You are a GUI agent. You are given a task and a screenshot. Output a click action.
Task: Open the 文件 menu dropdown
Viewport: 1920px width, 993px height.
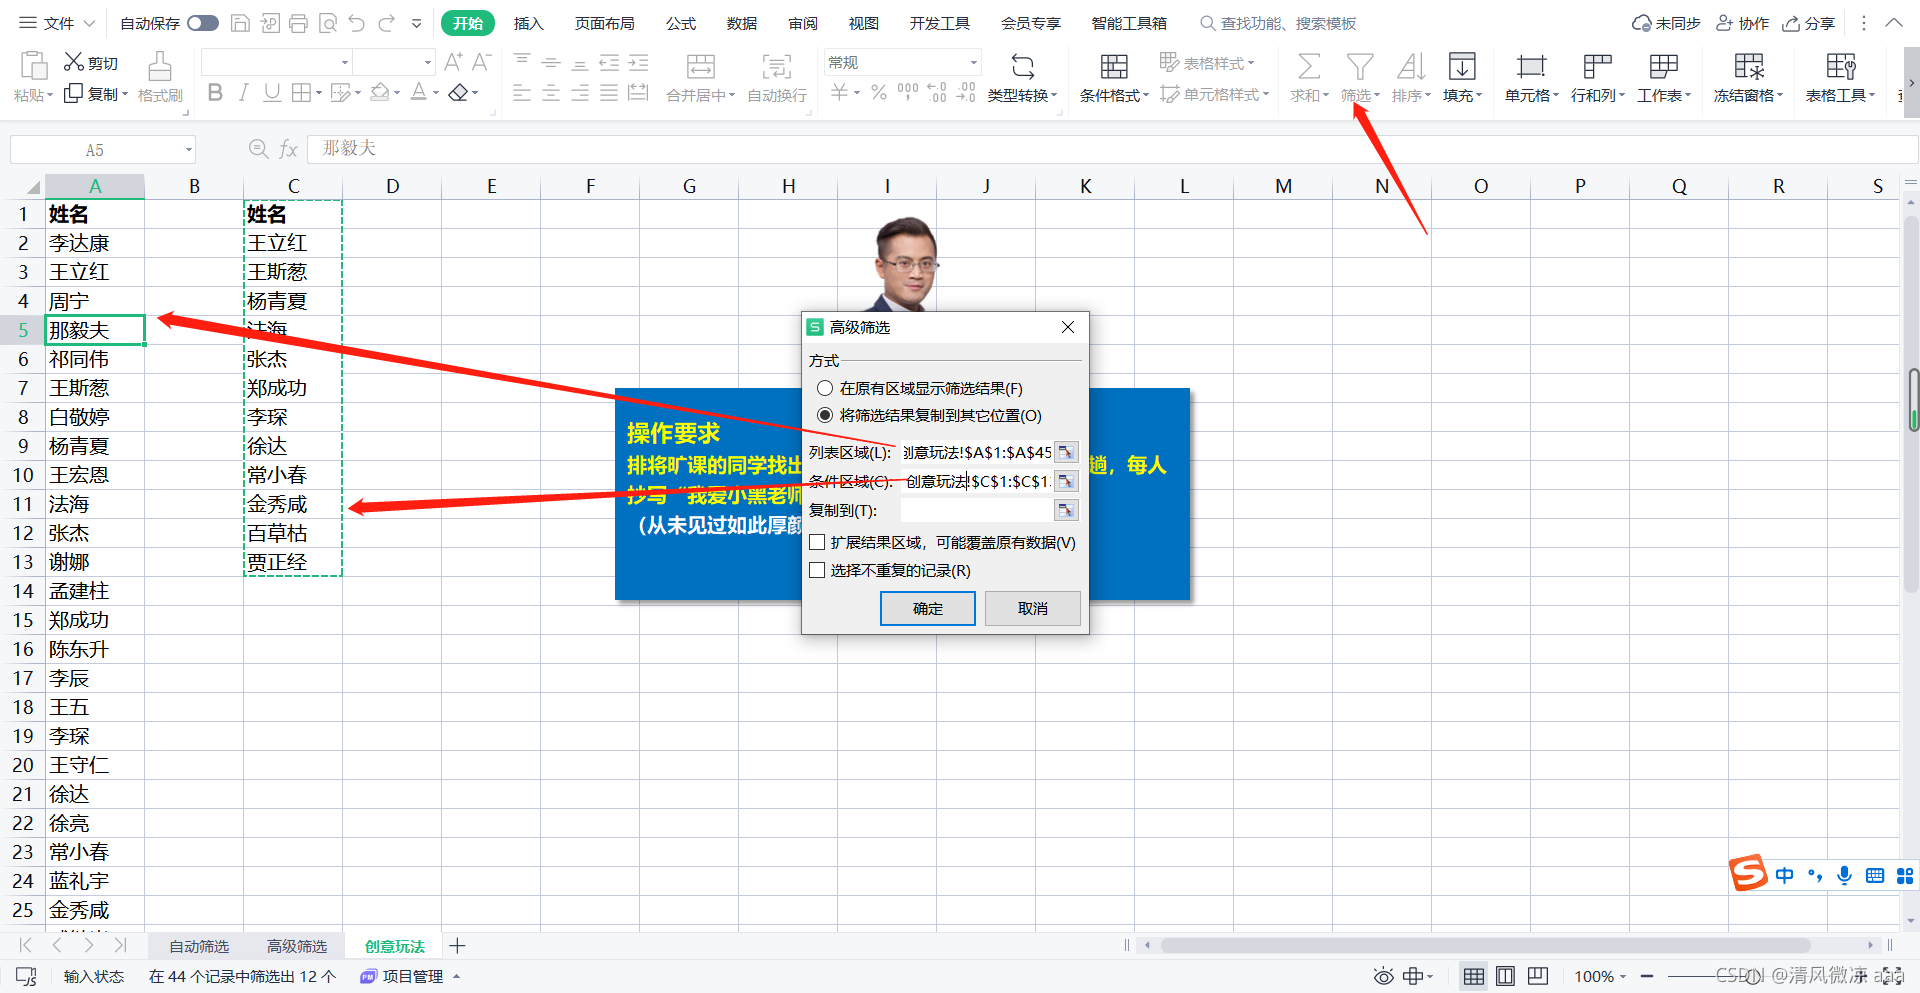point(58,23)
